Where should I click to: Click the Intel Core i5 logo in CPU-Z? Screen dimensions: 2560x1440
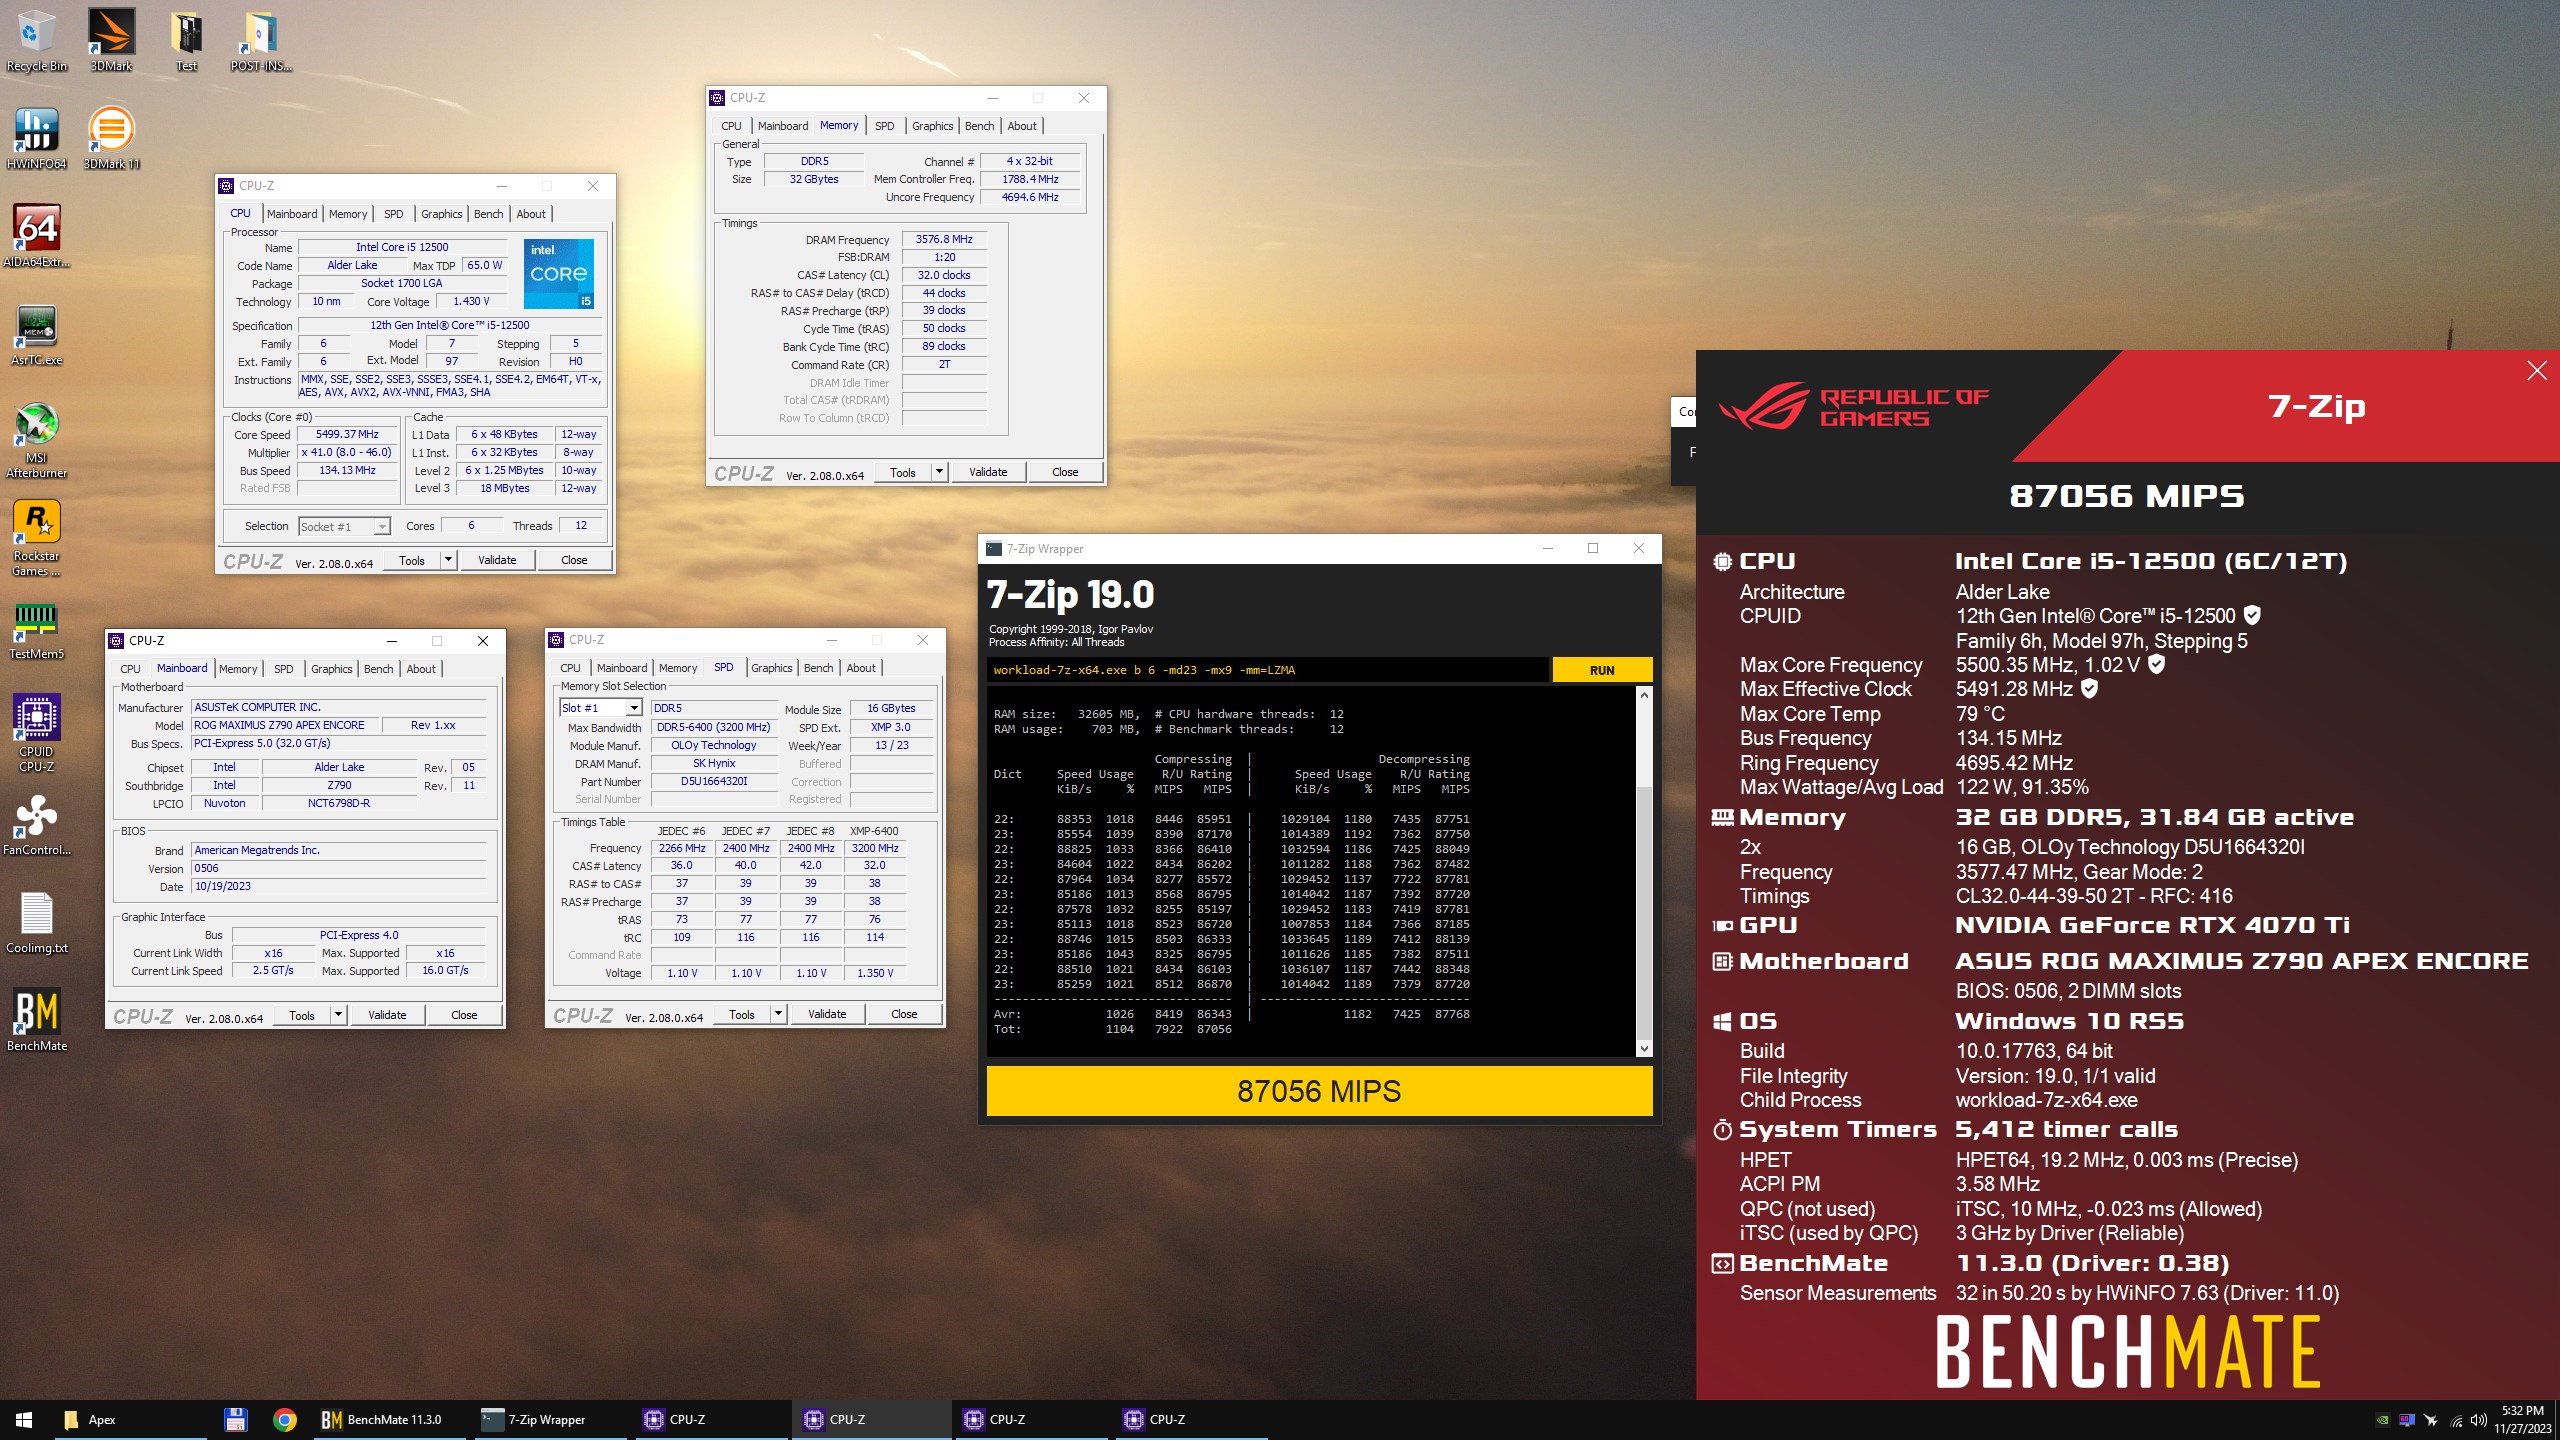coord(559,273)
